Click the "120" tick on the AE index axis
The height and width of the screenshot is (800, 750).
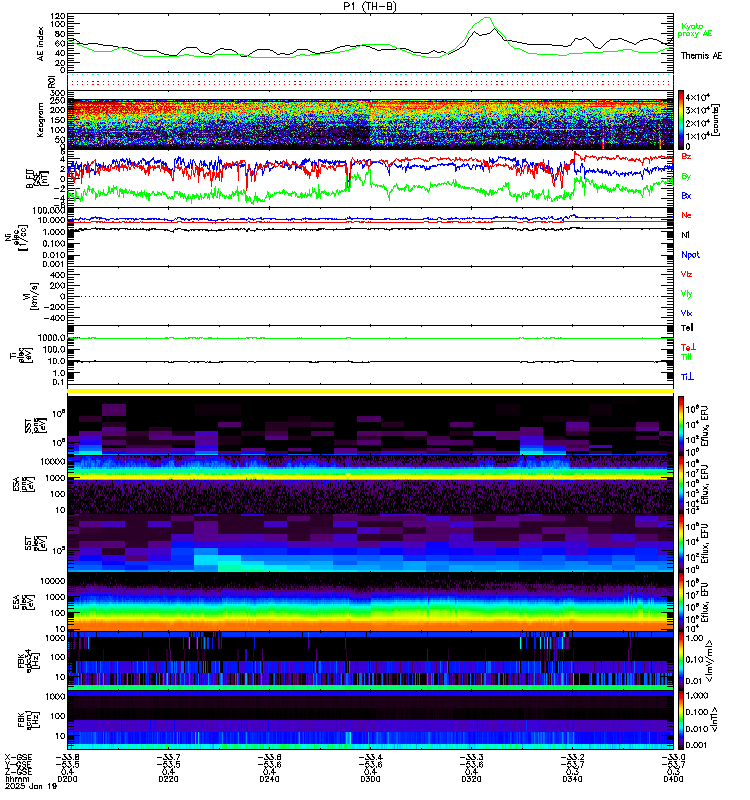point(58,16)
